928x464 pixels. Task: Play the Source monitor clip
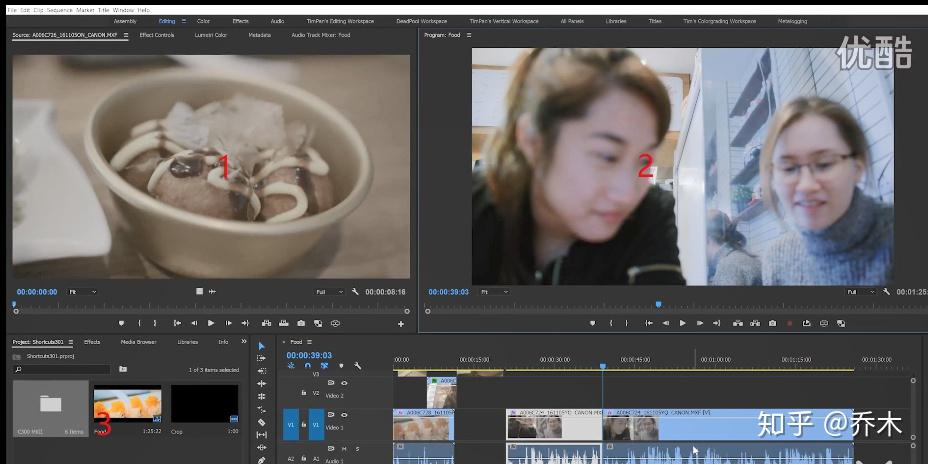point(211,323)
